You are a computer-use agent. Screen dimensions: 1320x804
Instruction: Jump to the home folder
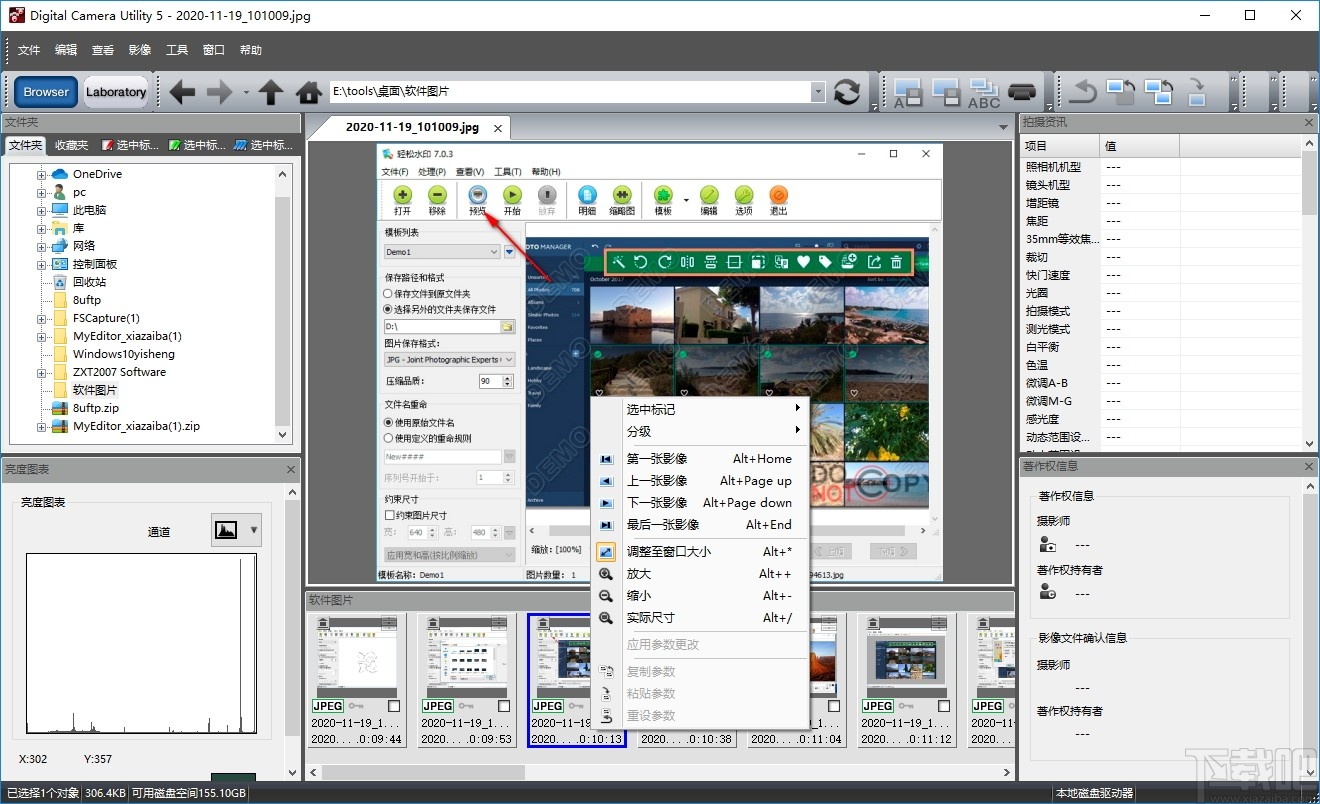[x=309, y=92]
